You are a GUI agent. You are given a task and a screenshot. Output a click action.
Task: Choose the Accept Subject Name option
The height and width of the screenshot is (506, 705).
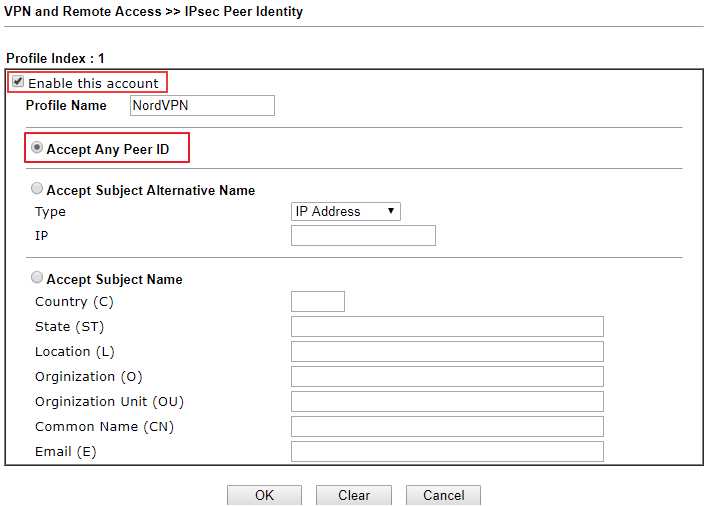coord(38,278)
